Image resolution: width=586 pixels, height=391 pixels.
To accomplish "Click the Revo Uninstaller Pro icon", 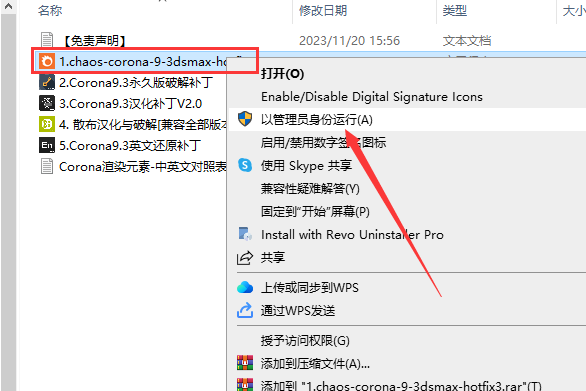I will (x=245, y=234).
